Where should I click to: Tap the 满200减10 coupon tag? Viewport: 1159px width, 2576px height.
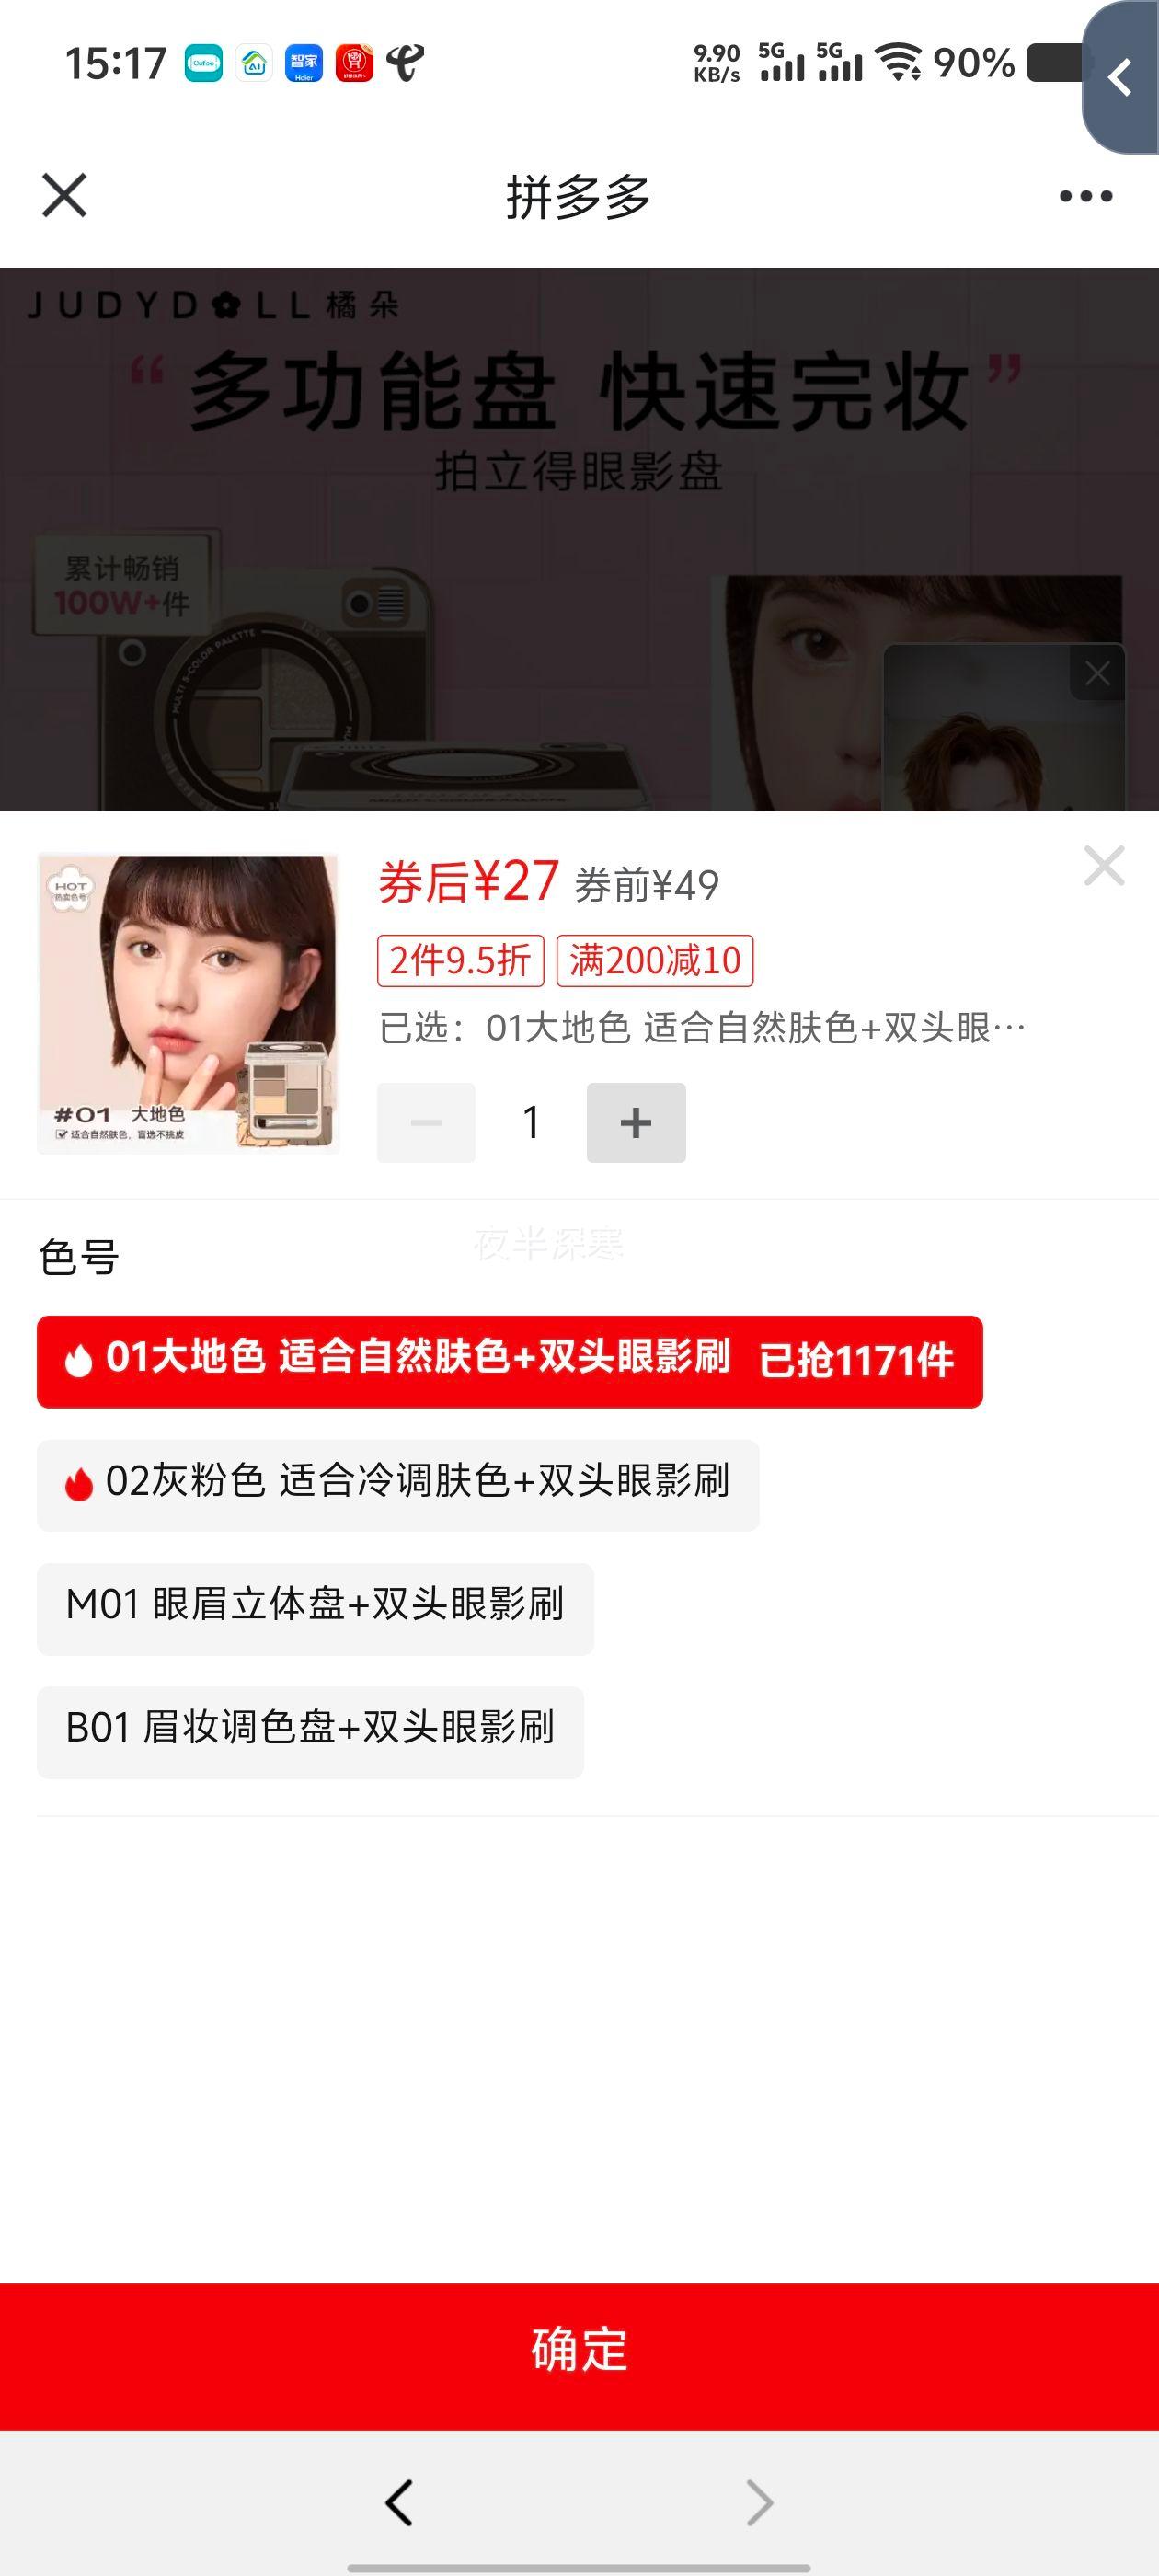pyautogui.click(x=655, y=961)
